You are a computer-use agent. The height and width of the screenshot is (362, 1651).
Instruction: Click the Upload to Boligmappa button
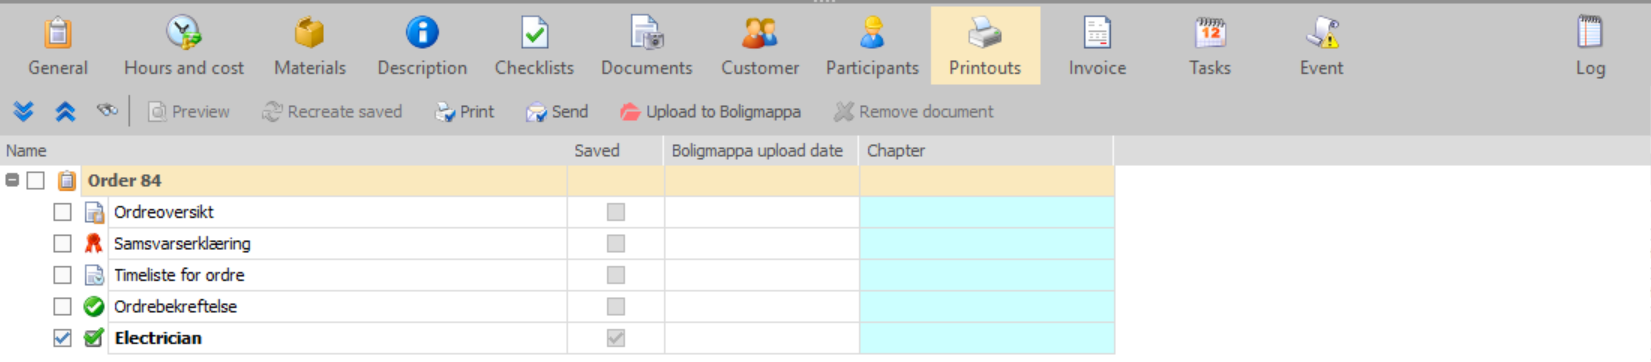710,112
